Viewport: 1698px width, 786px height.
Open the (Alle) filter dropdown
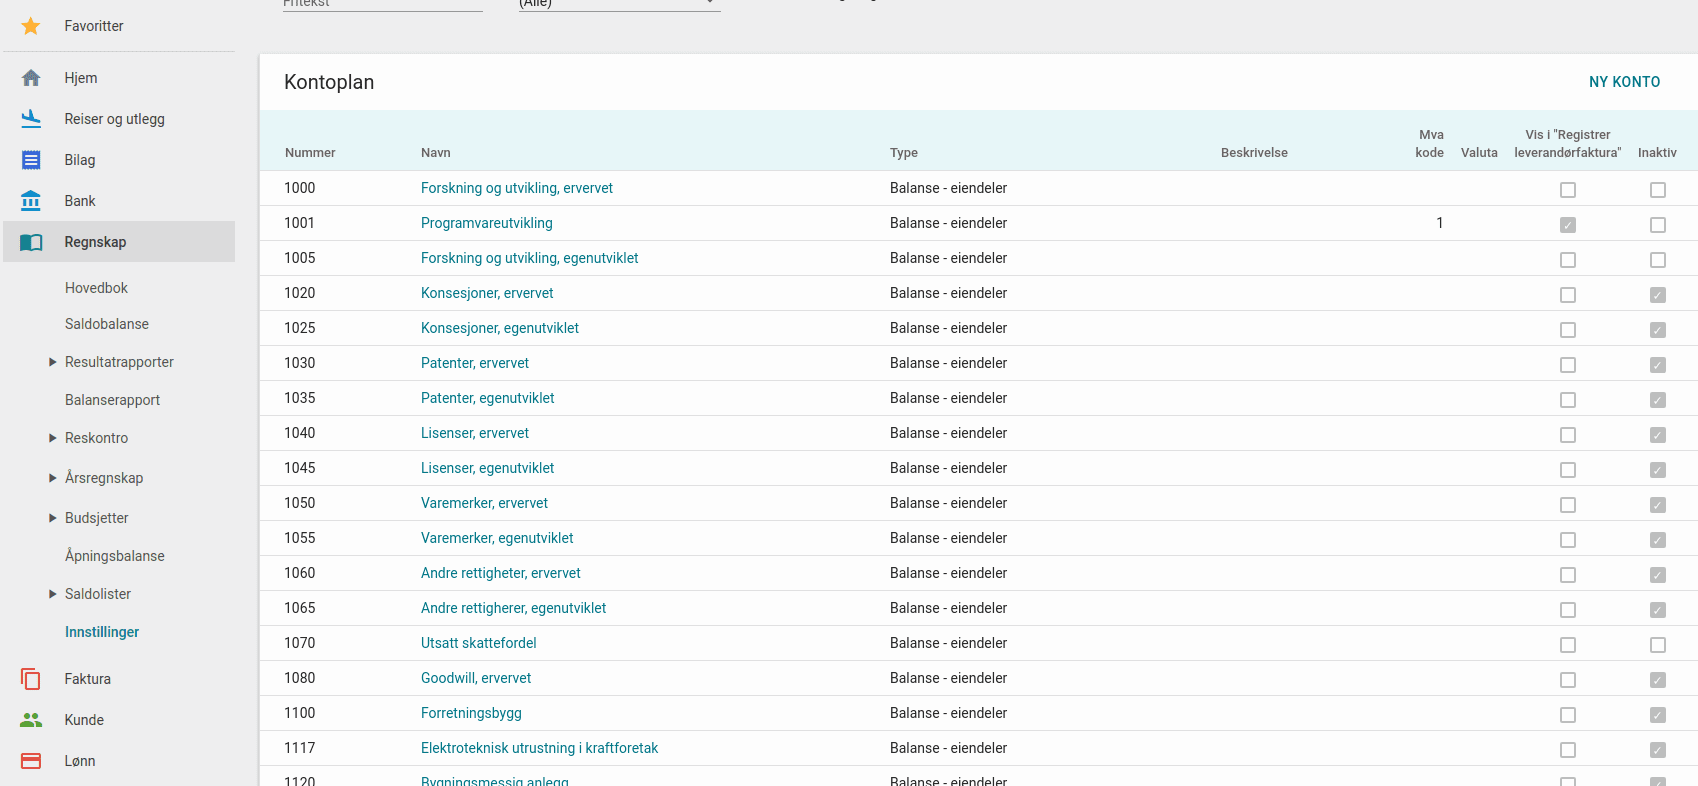point(618,4)
